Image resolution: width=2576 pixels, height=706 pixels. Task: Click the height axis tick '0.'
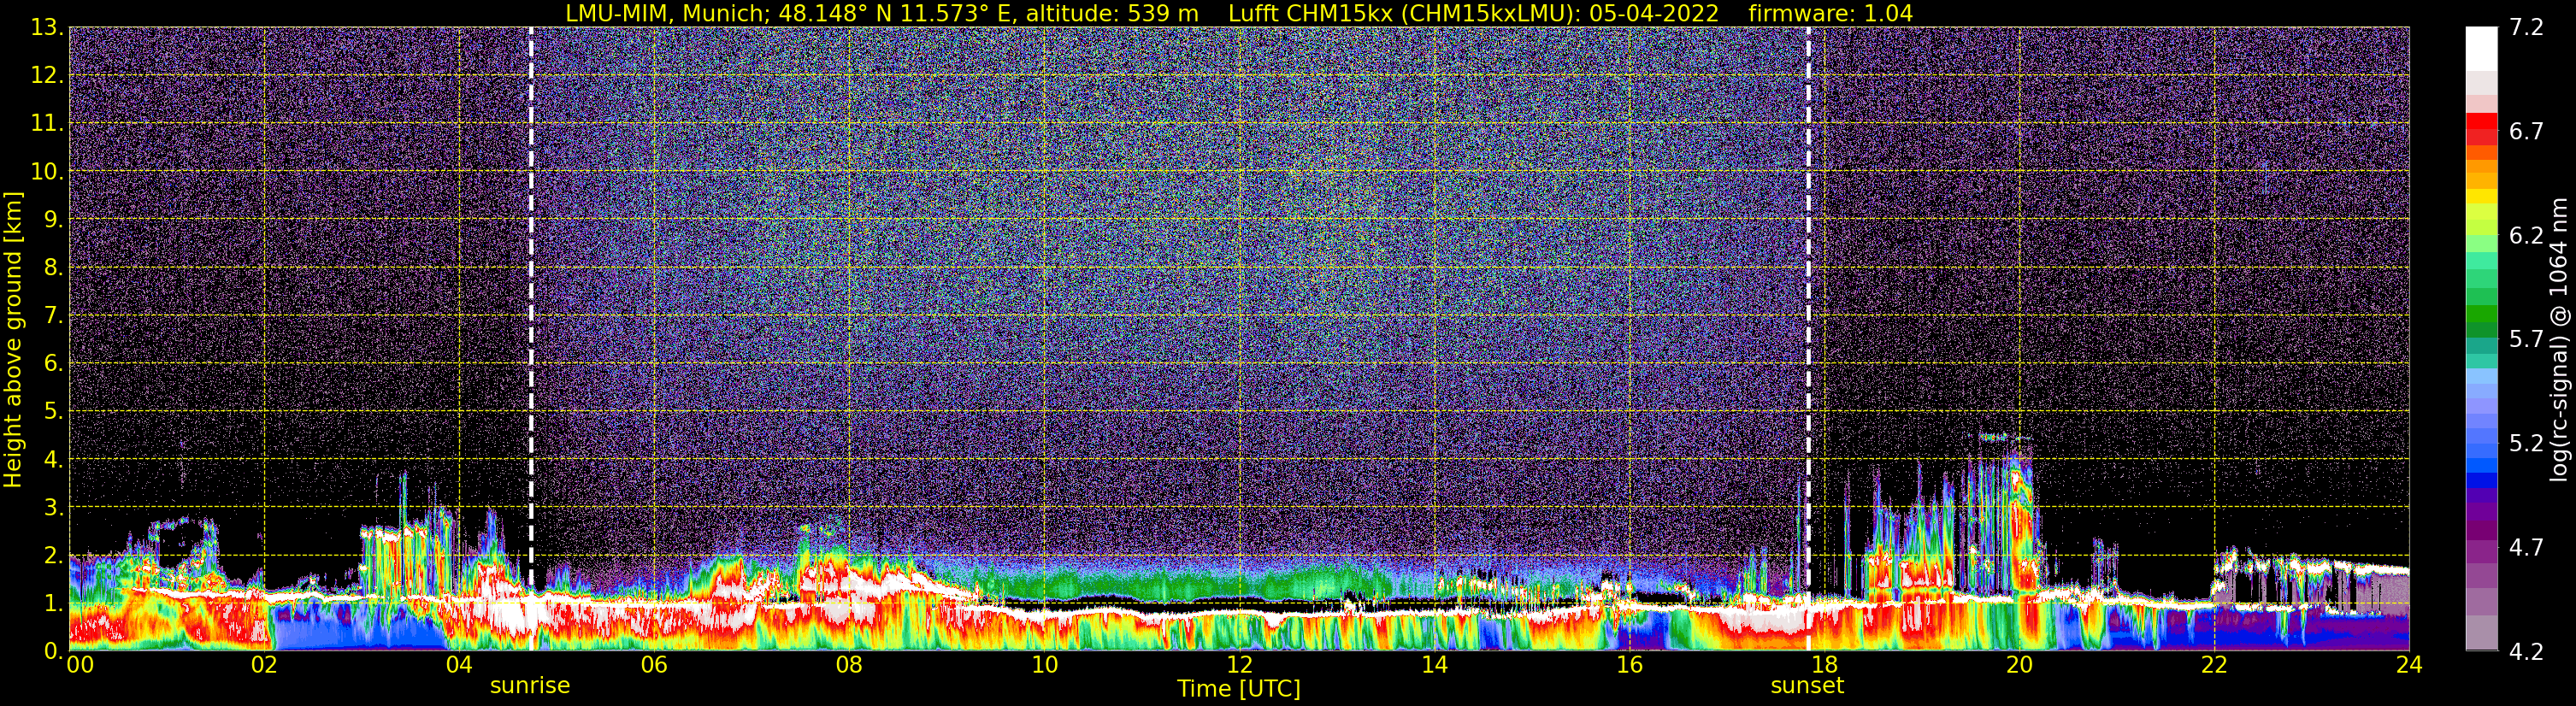coord(54,651)
